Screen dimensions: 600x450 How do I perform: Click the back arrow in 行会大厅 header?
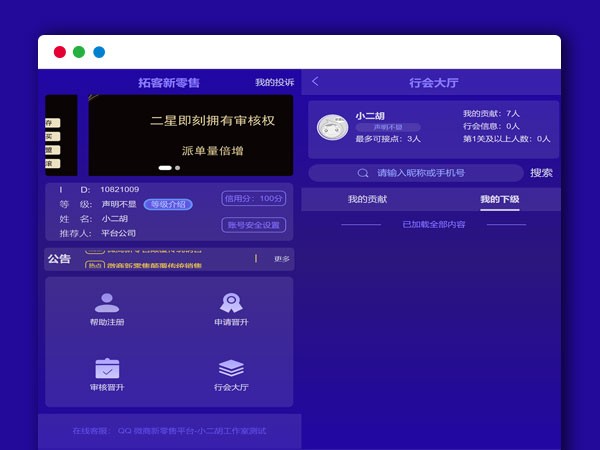click(316, 82)
